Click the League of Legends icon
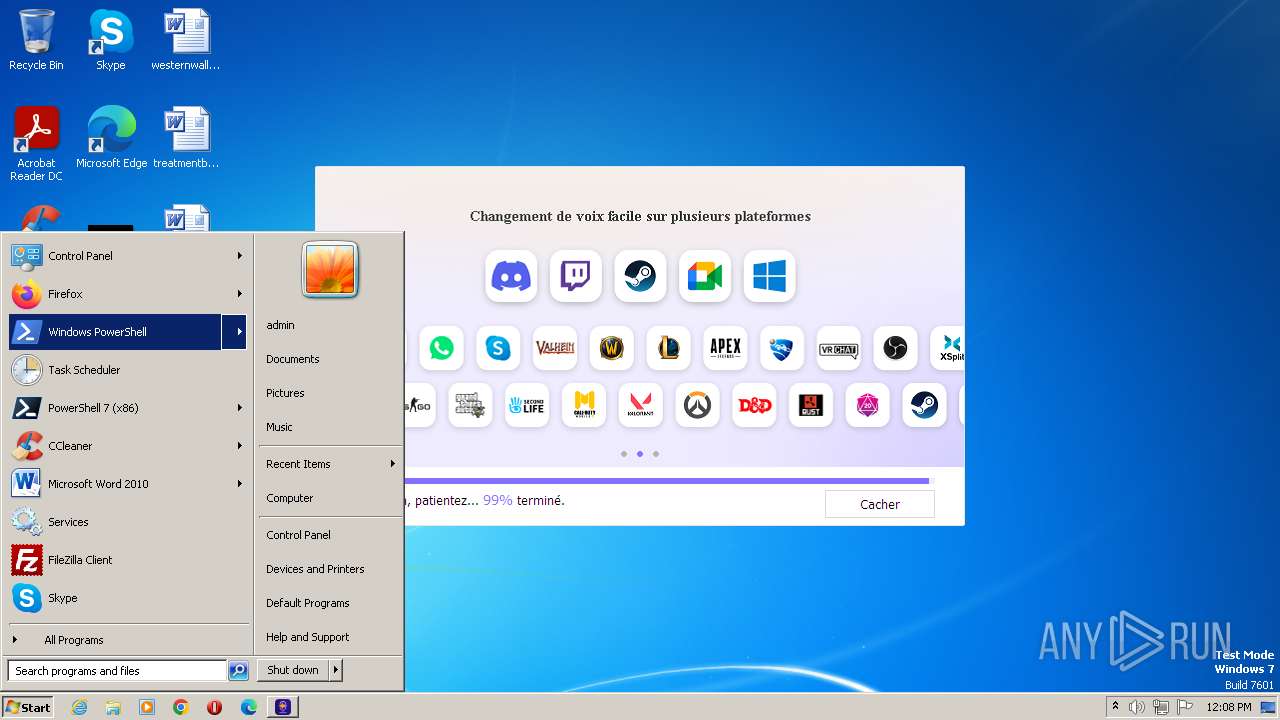 tap(668, 348)
